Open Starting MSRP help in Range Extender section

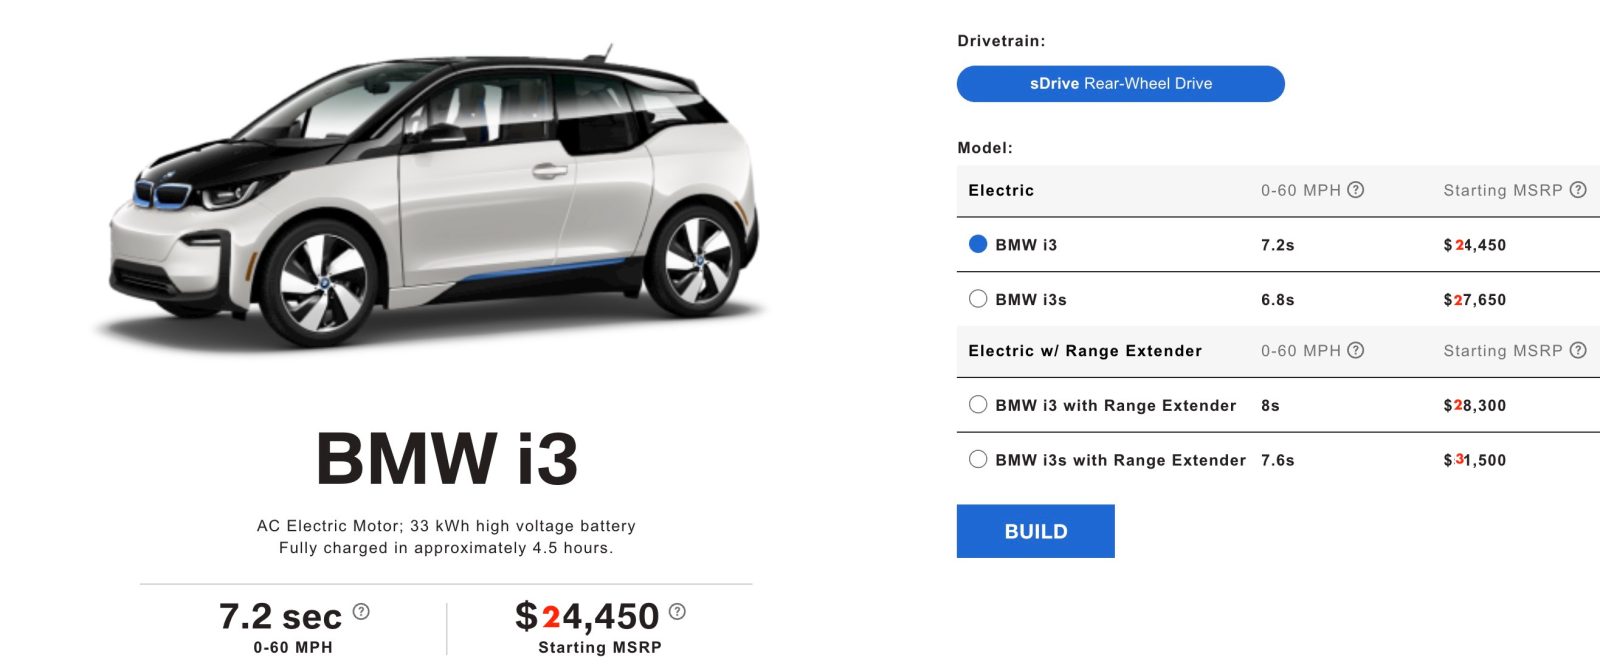[x=1578, y=350]
